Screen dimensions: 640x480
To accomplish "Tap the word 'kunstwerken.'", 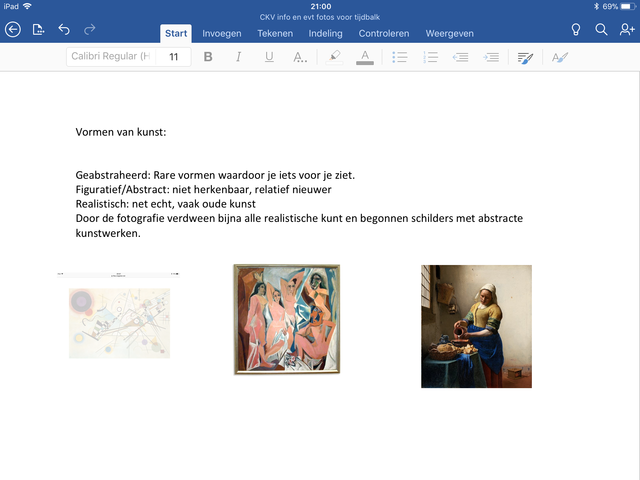I will [x=108, y=233].
